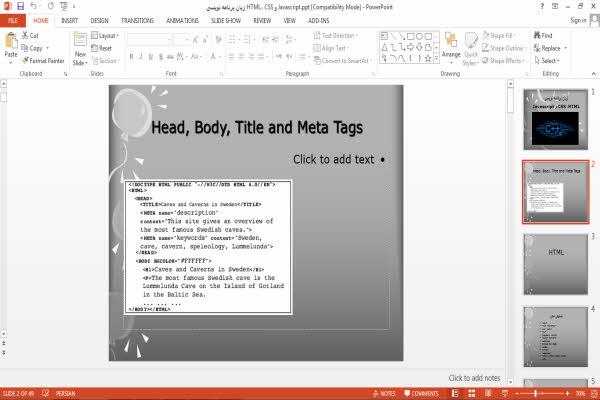The width and height of the screenshot is (600, 400).
Task: Click the Paste clipboard icon
Action: [11, 41]
